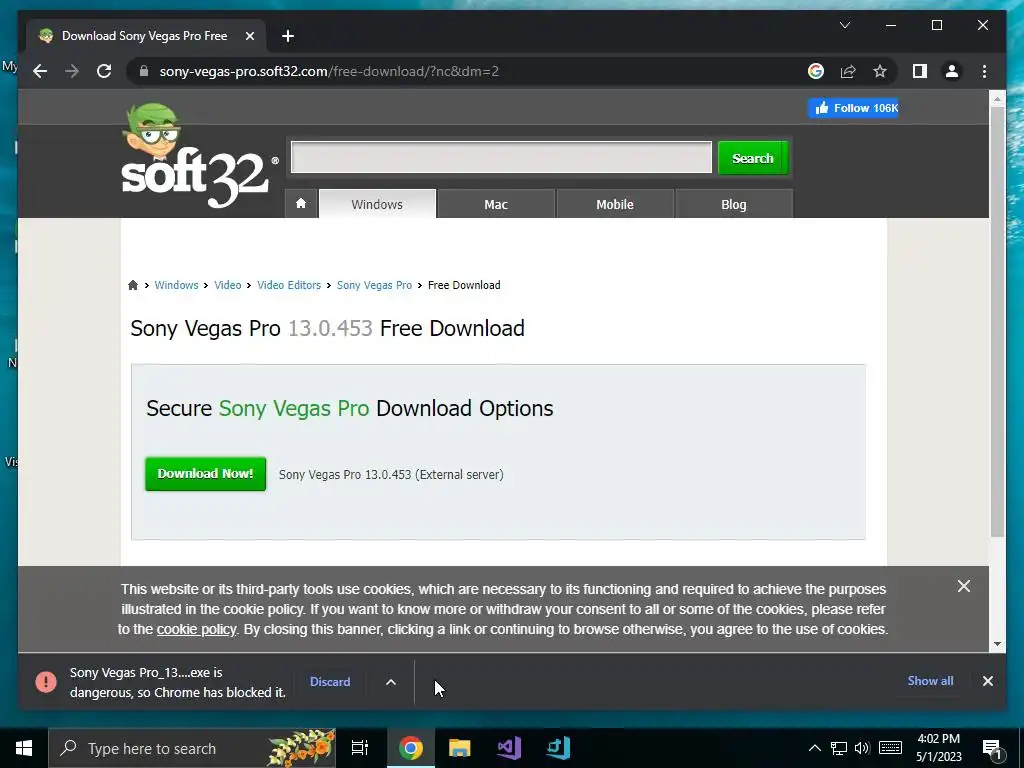Click the green Download Now! button
Image resolution: width=1024 pixels, height=768 pixels.
point(205,473)
